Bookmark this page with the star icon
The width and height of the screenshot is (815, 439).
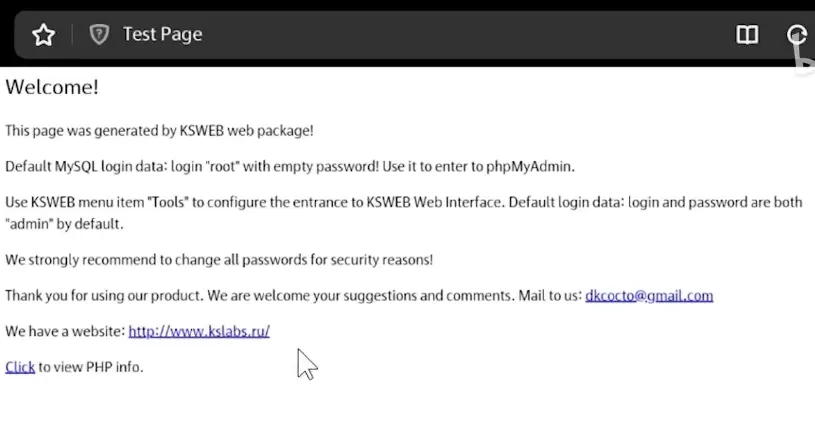point(43,35)
